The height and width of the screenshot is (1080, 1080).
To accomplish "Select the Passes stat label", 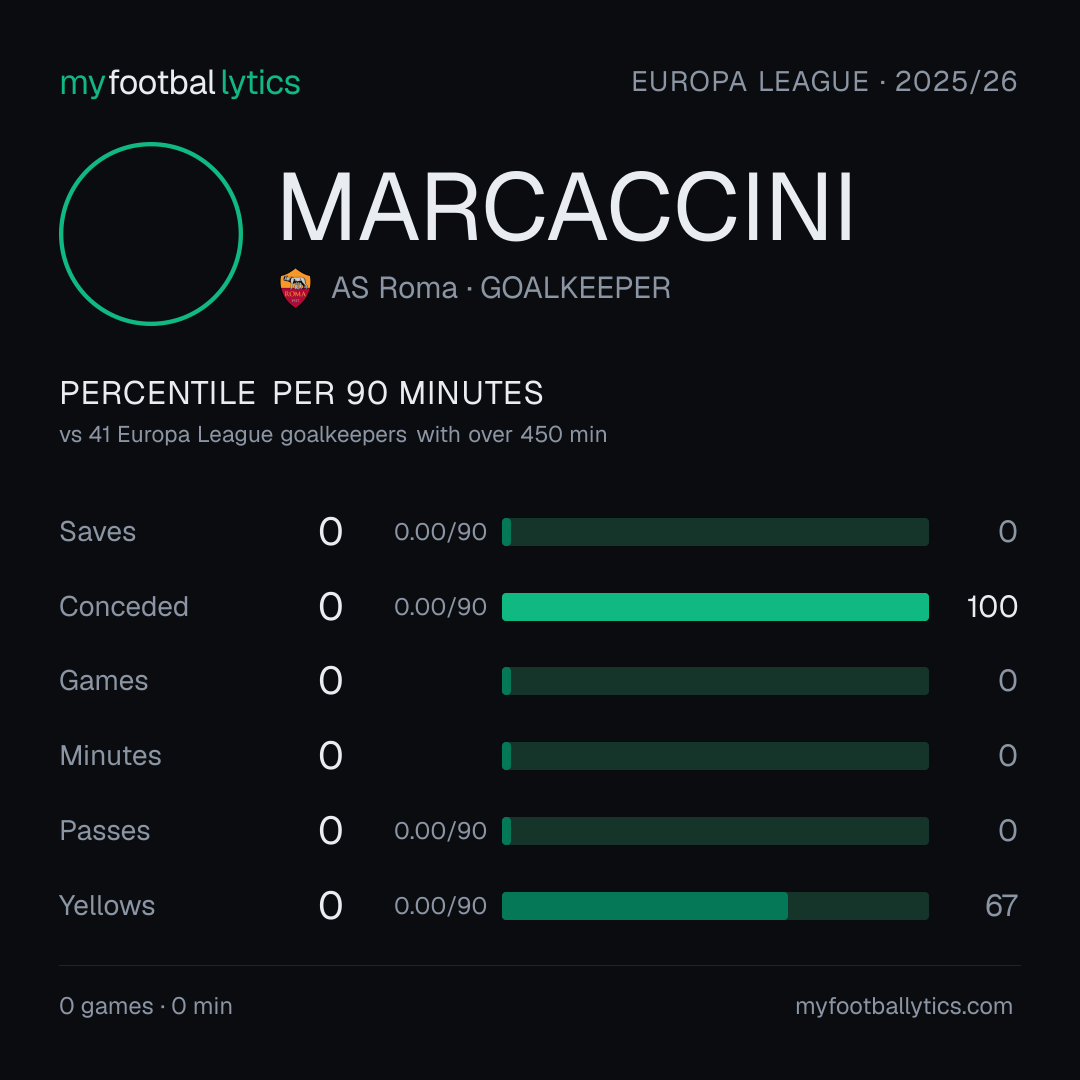I will coord(105,831).
